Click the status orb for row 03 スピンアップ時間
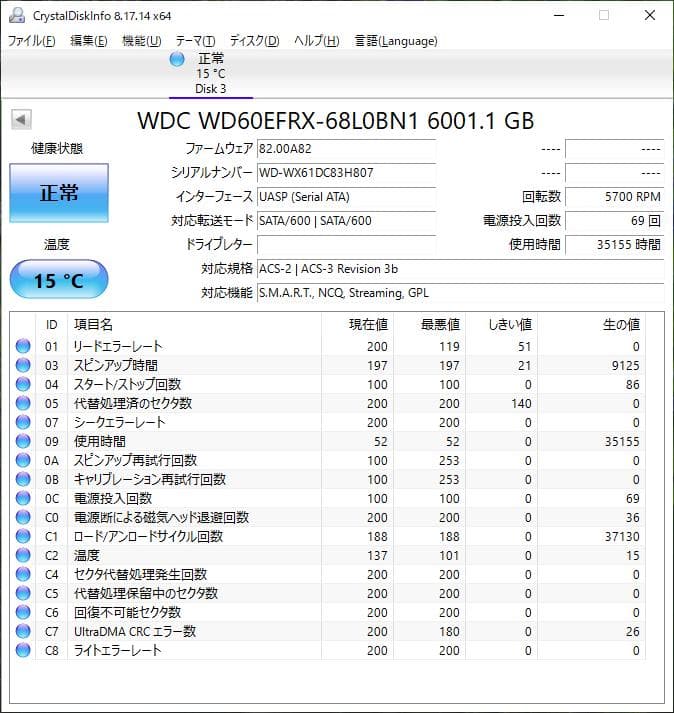Viewport: 674px width, 713px height. (23, 365)
